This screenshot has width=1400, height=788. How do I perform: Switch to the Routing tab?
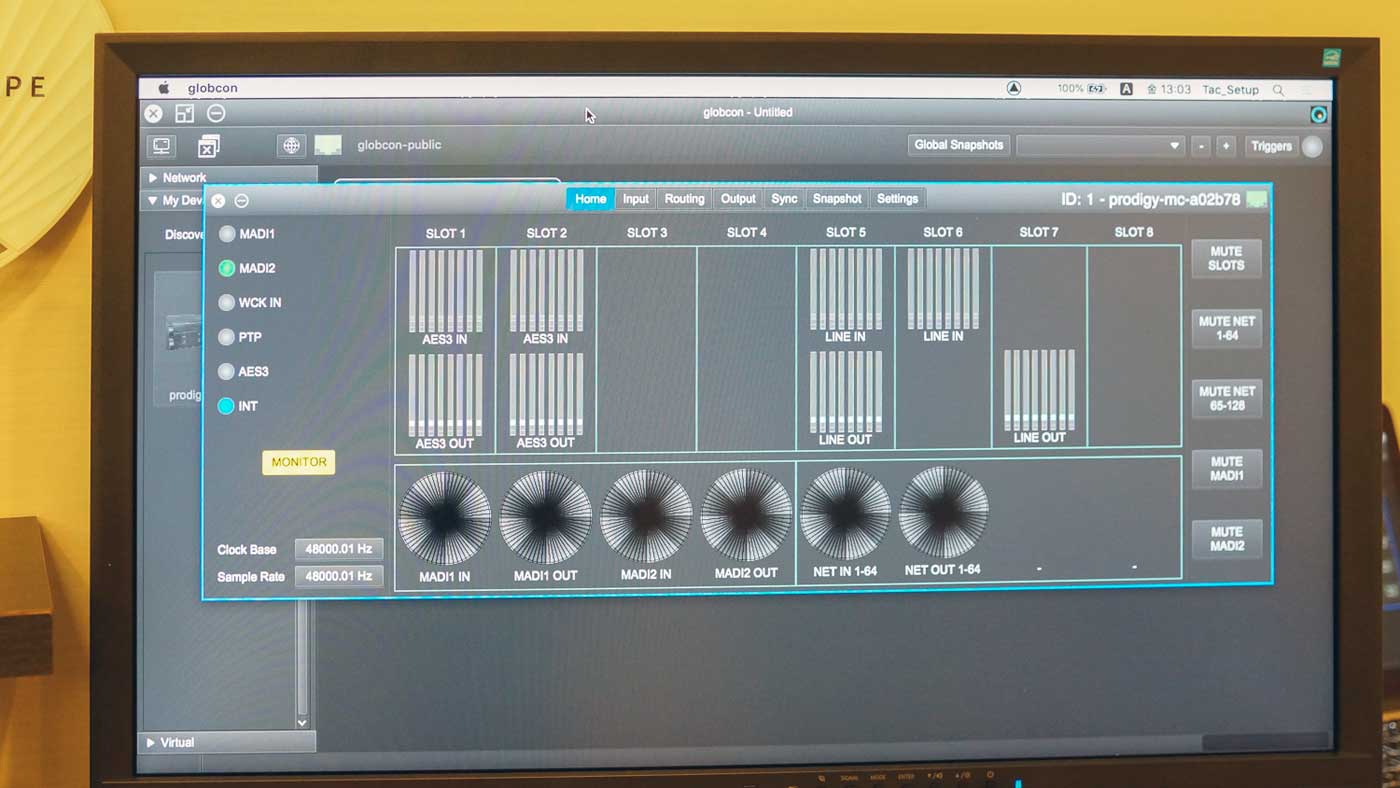pyautogui.click(x=684, y=199)
